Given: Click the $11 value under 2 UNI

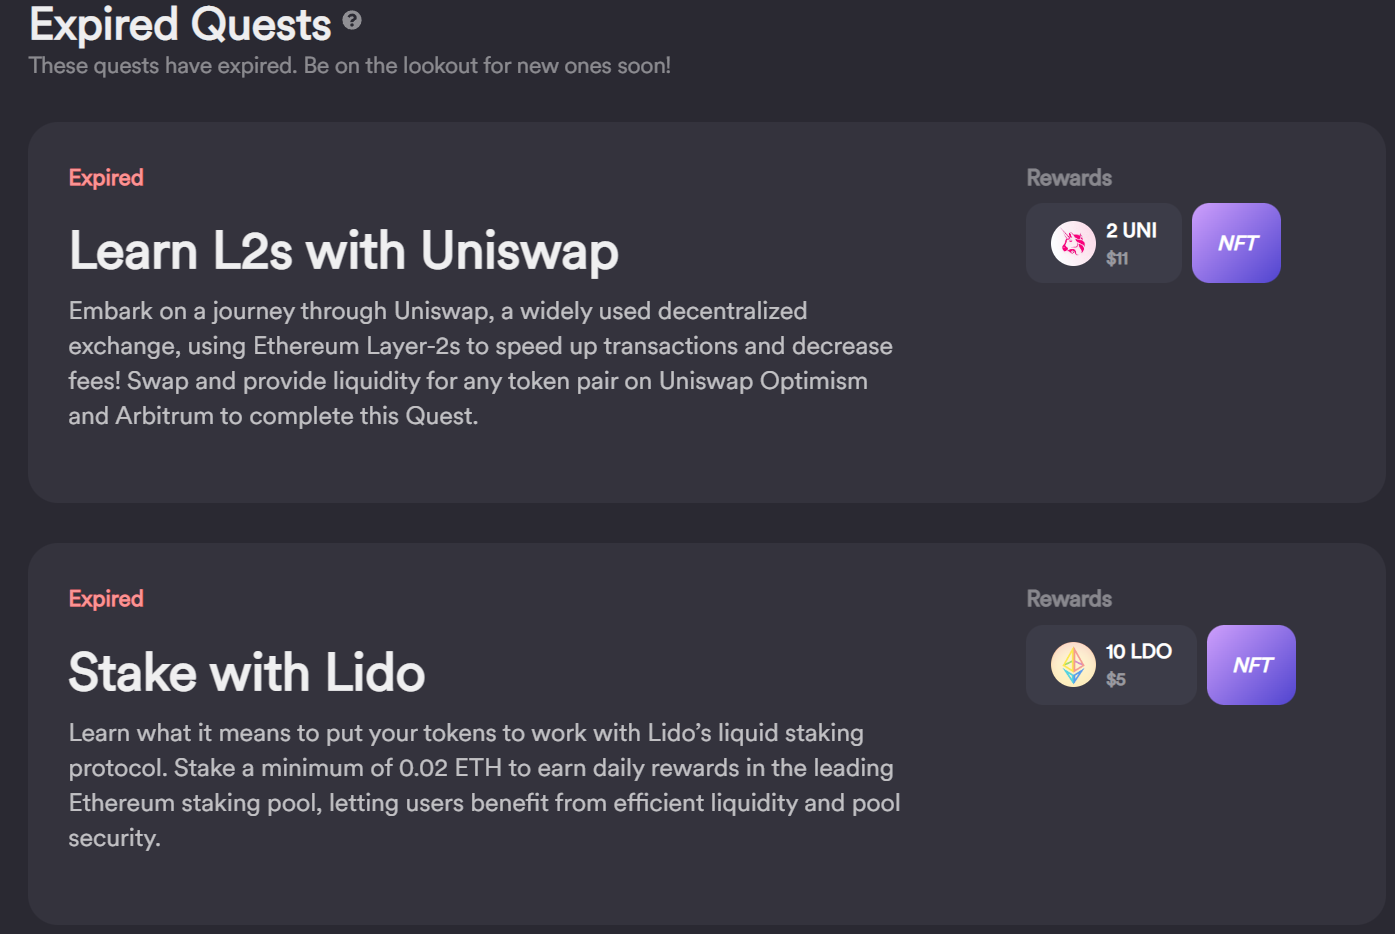Looking at the screenshot, I should [1117, 259].
